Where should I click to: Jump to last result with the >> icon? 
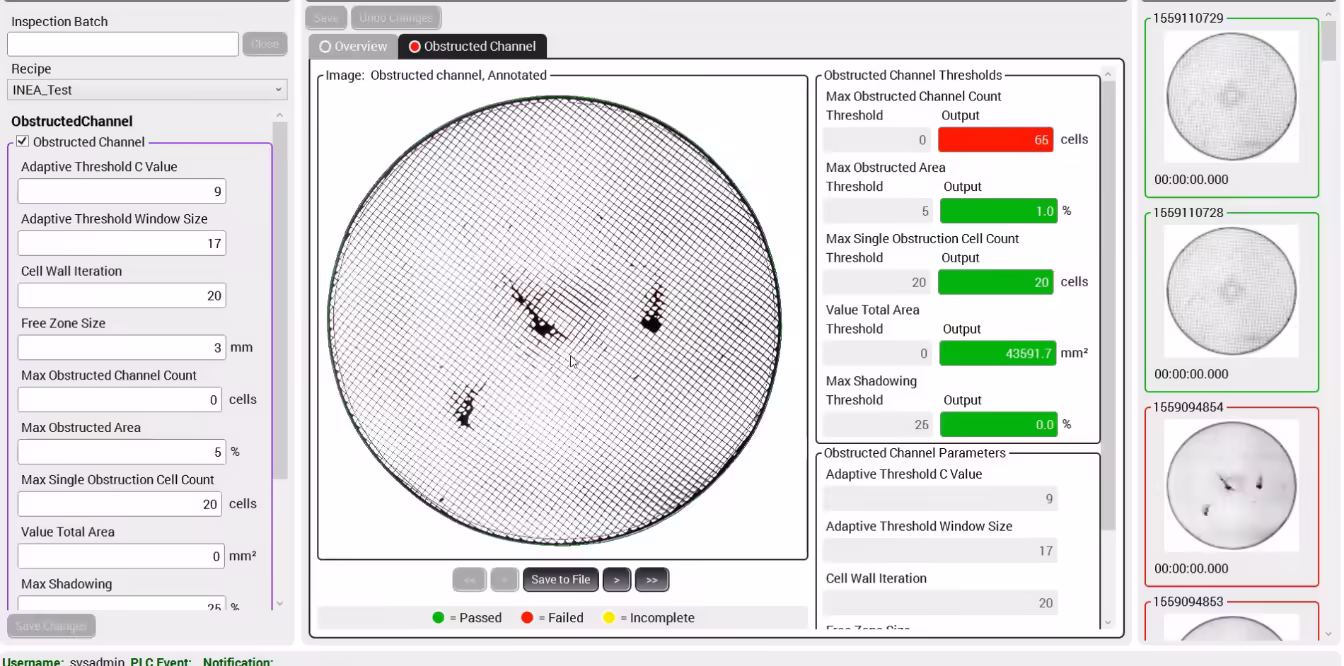coord(651,579)
